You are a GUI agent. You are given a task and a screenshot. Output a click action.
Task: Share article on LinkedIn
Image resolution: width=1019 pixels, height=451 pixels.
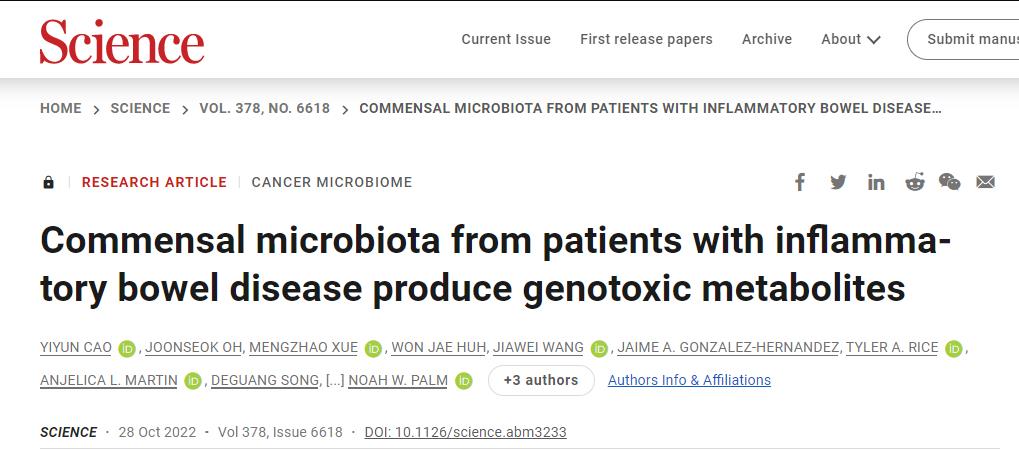click(876, 183)
